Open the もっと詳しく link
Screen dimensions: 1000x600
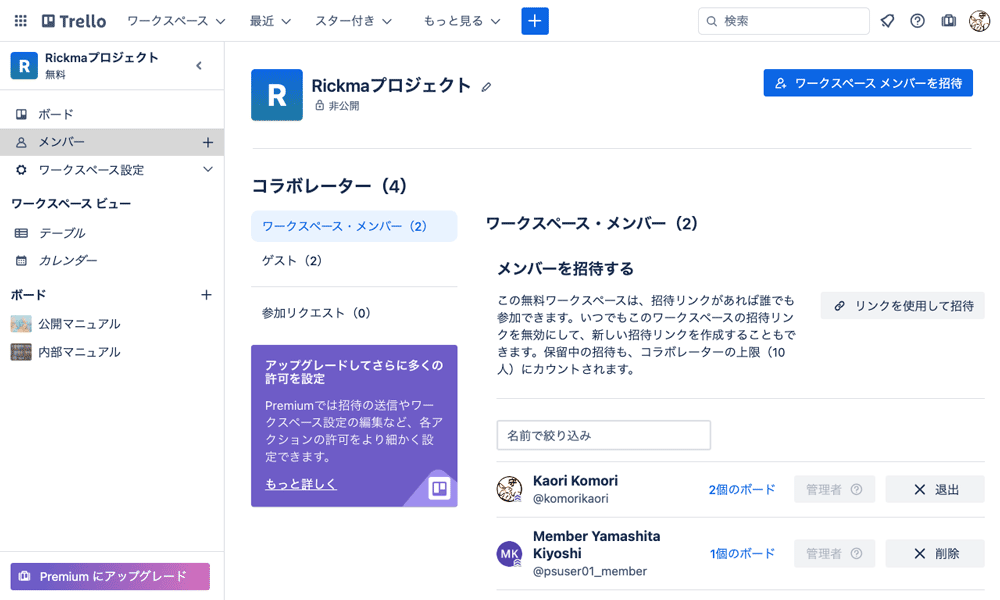(x=300, y=484)
